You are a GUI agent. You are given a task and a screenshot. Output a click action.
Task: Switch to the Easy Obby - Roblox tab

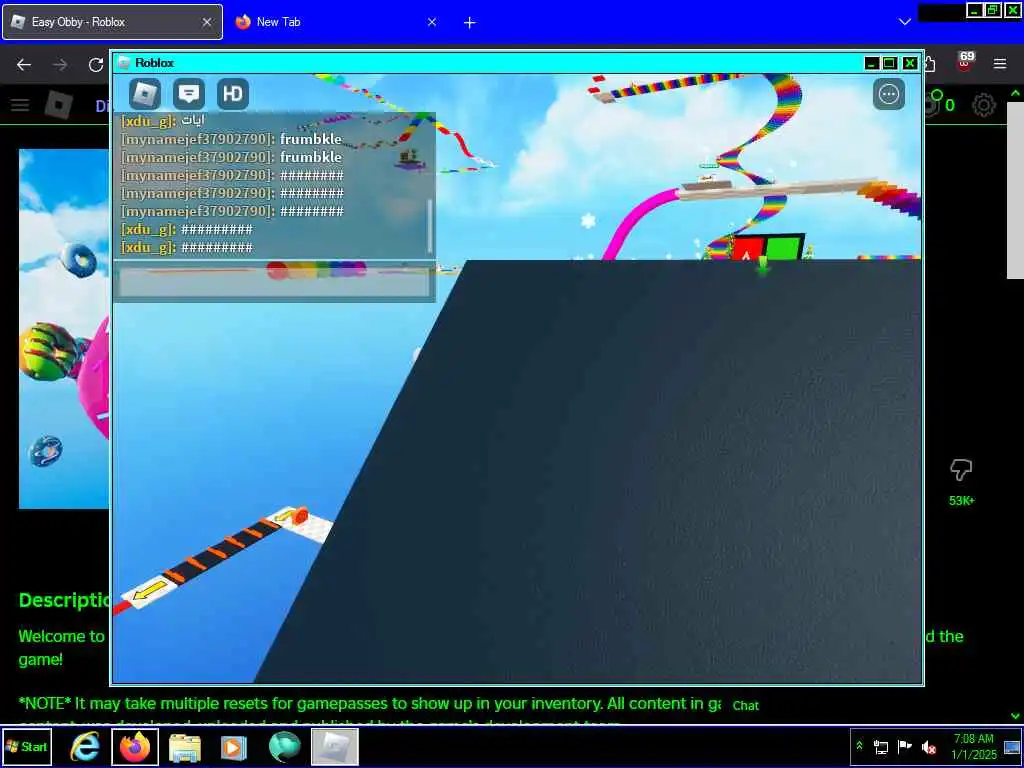(x=112, y=22)
